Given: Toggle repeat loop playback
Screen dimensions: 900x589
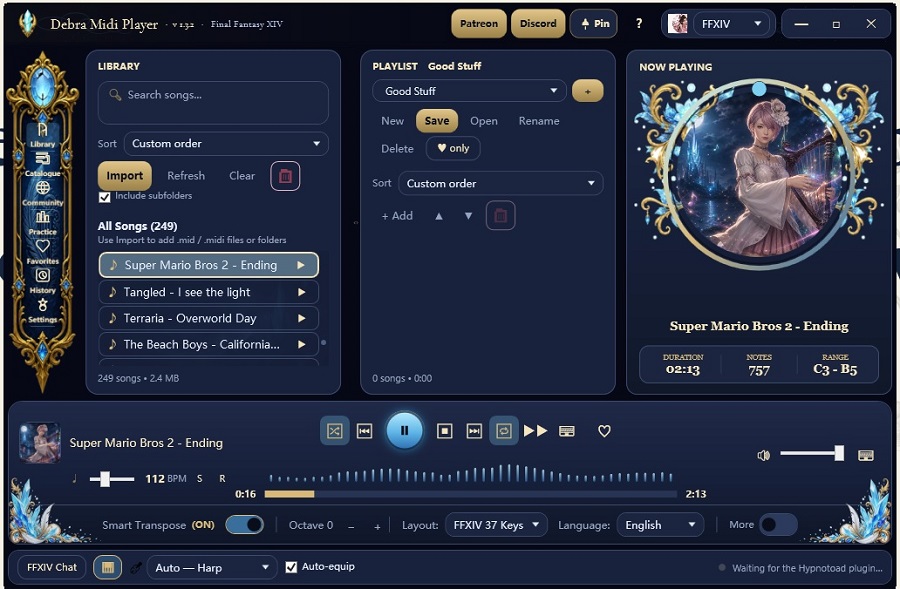Looking at the screenshot, I should click(504, 431).
